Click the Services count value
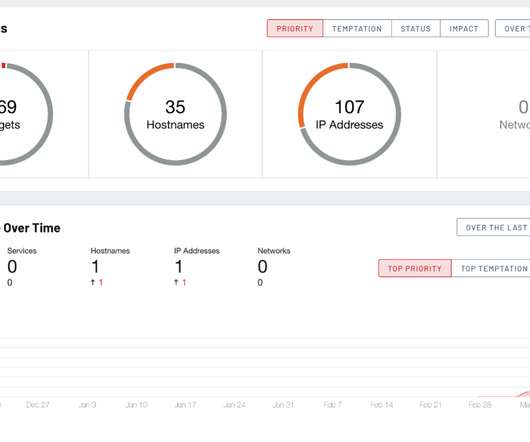 click(x=12, y=267)
